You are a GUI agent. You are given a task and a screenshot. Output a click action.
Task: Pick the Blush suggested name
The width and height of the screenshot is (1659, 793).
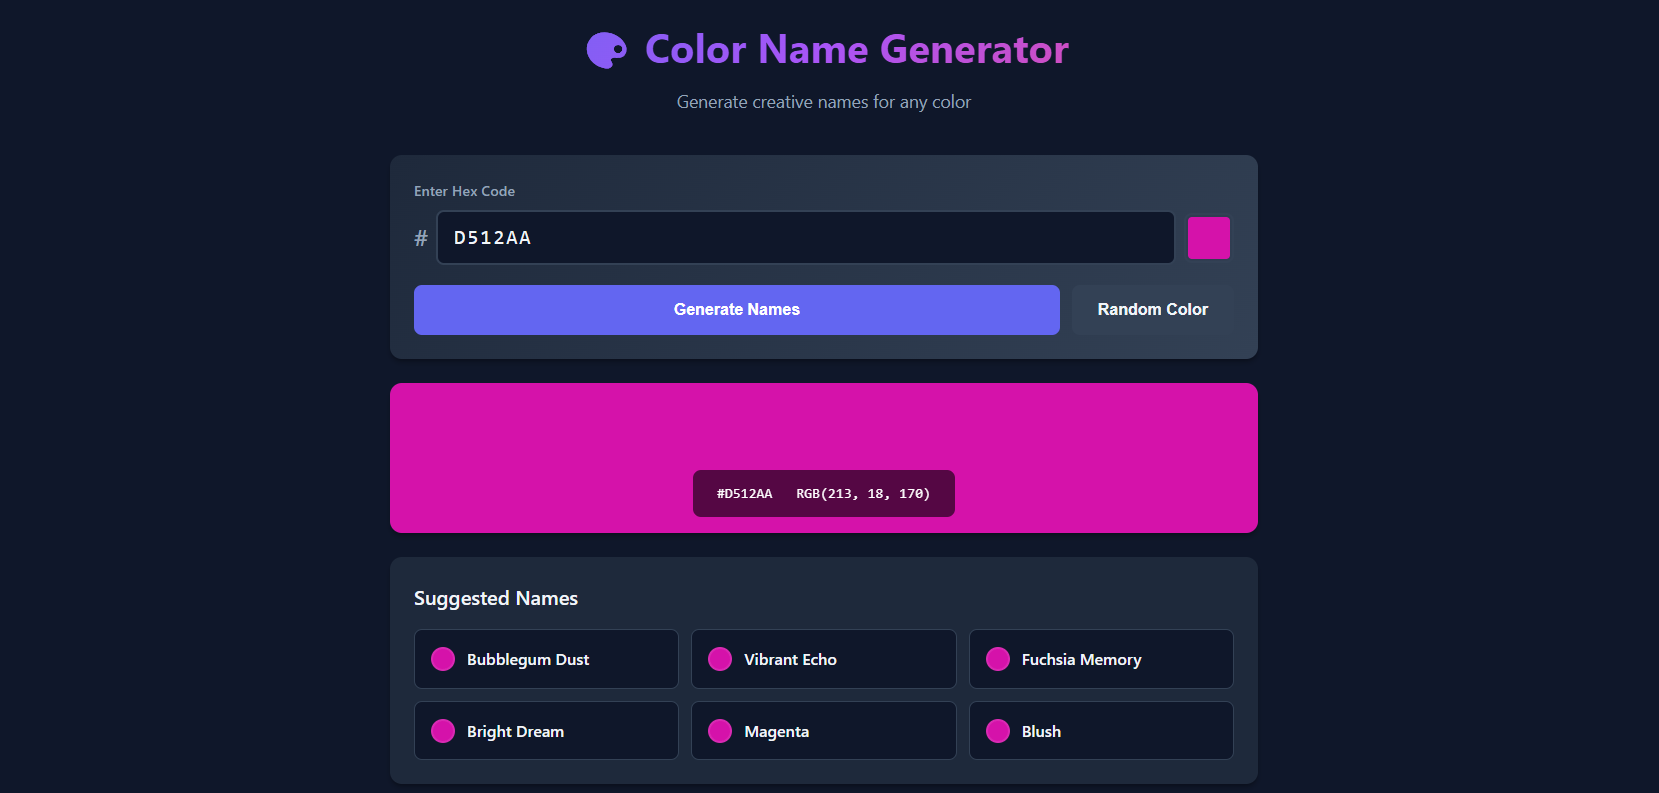1101,731
